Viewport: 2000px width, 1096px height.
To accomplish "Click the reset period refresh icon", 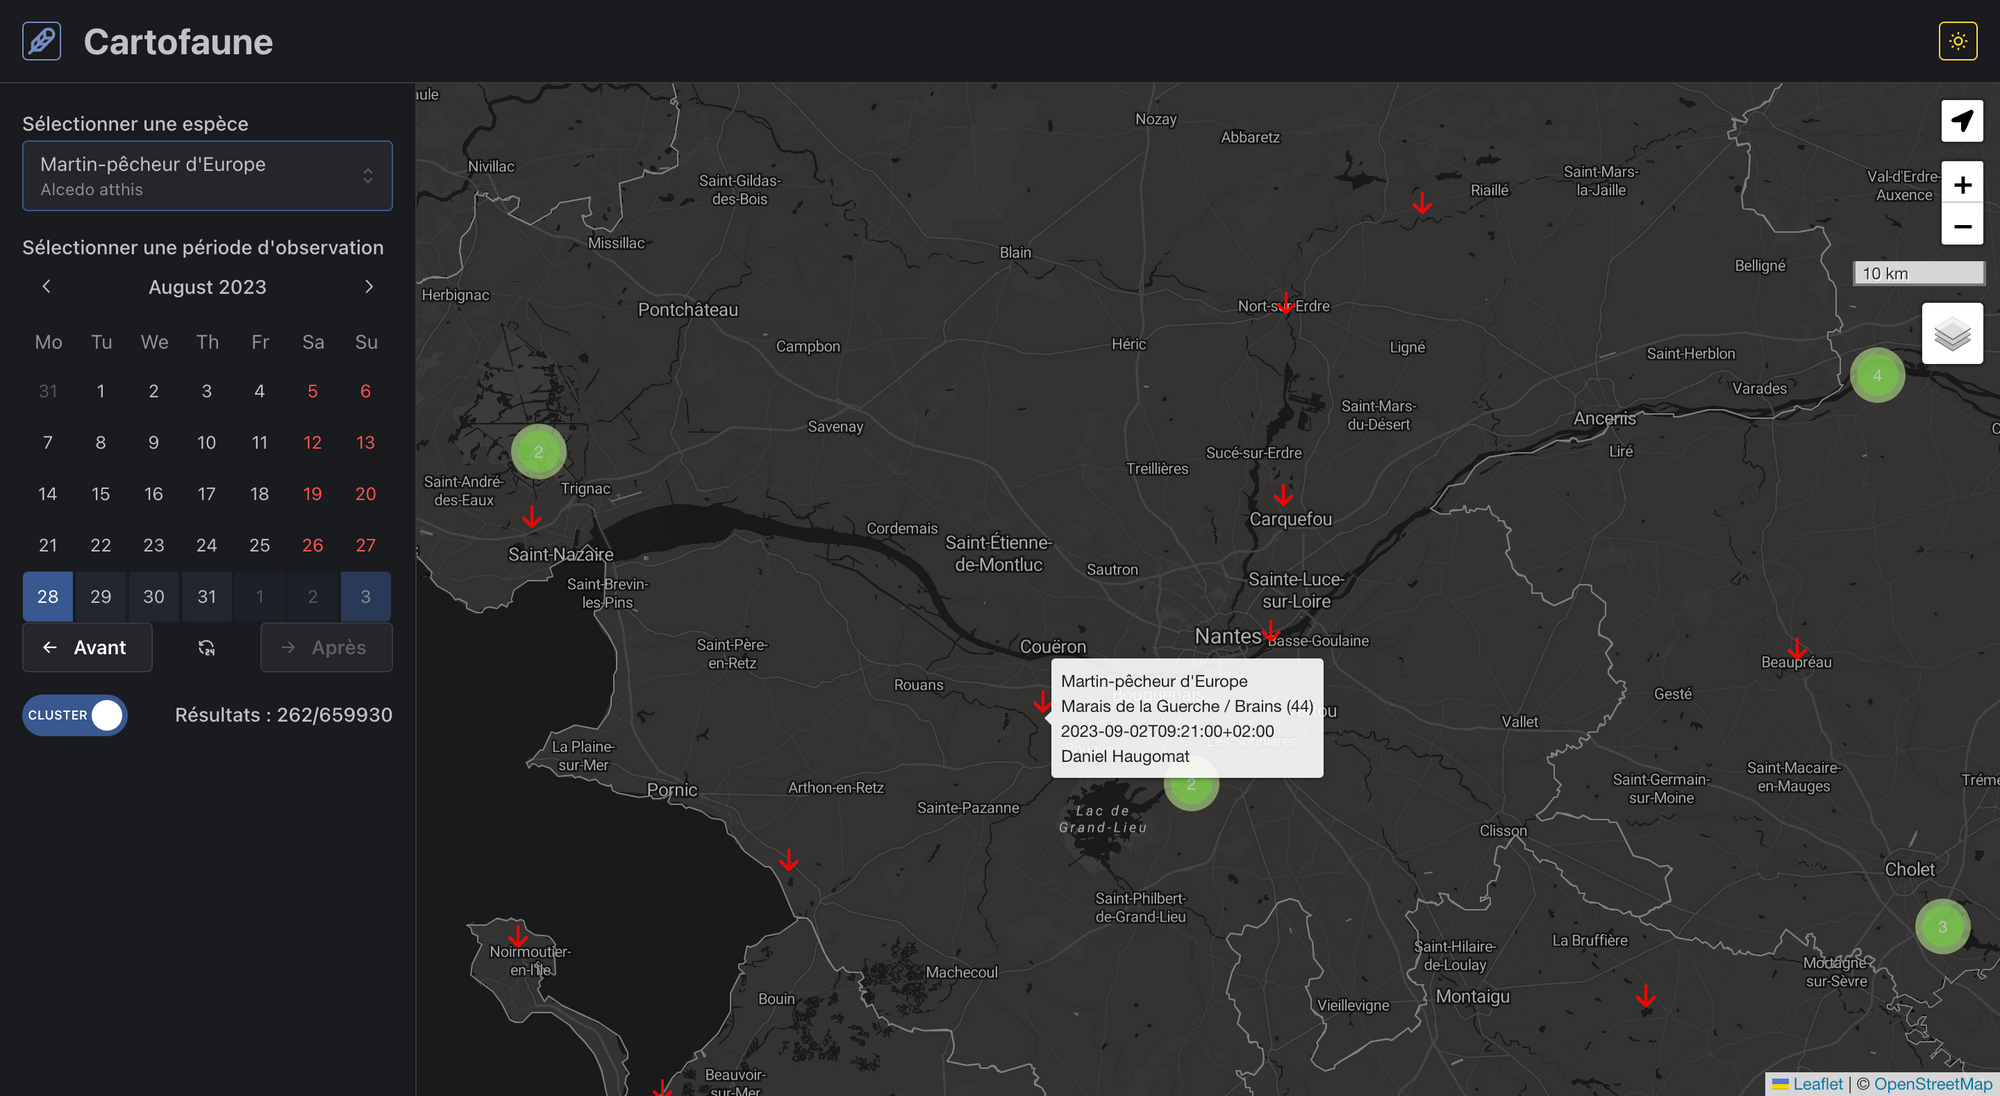I will (x=206, y=648).
